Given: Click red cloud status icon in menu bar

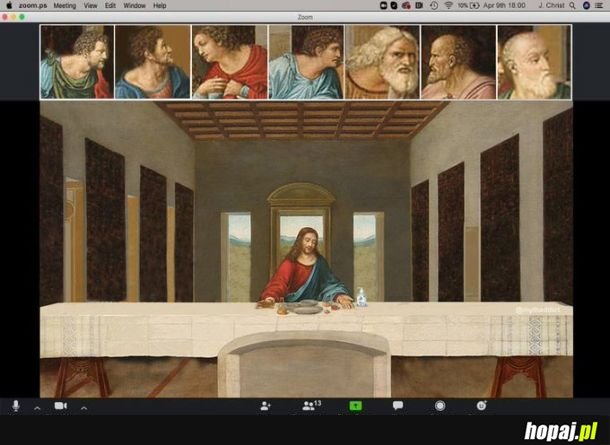Looking at the screenshot, I should click(x=406, y=5).
